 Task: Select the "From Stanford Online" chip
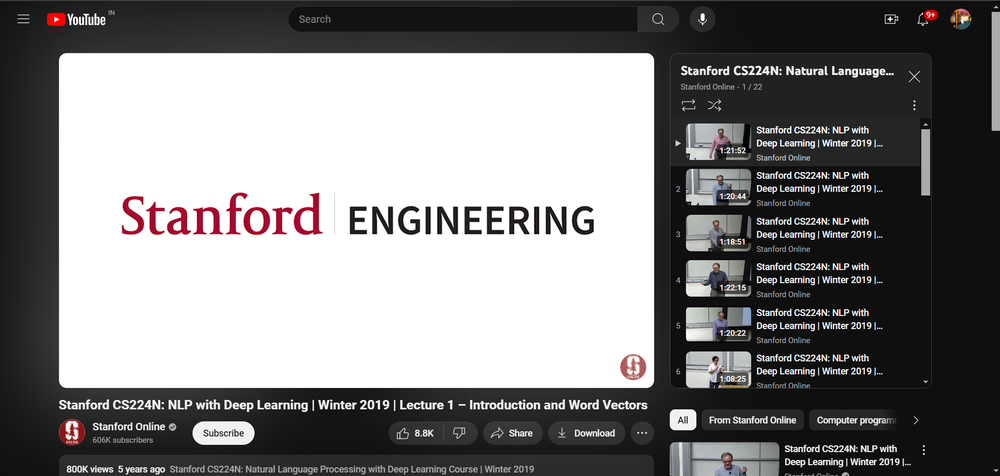coord(752,420)
